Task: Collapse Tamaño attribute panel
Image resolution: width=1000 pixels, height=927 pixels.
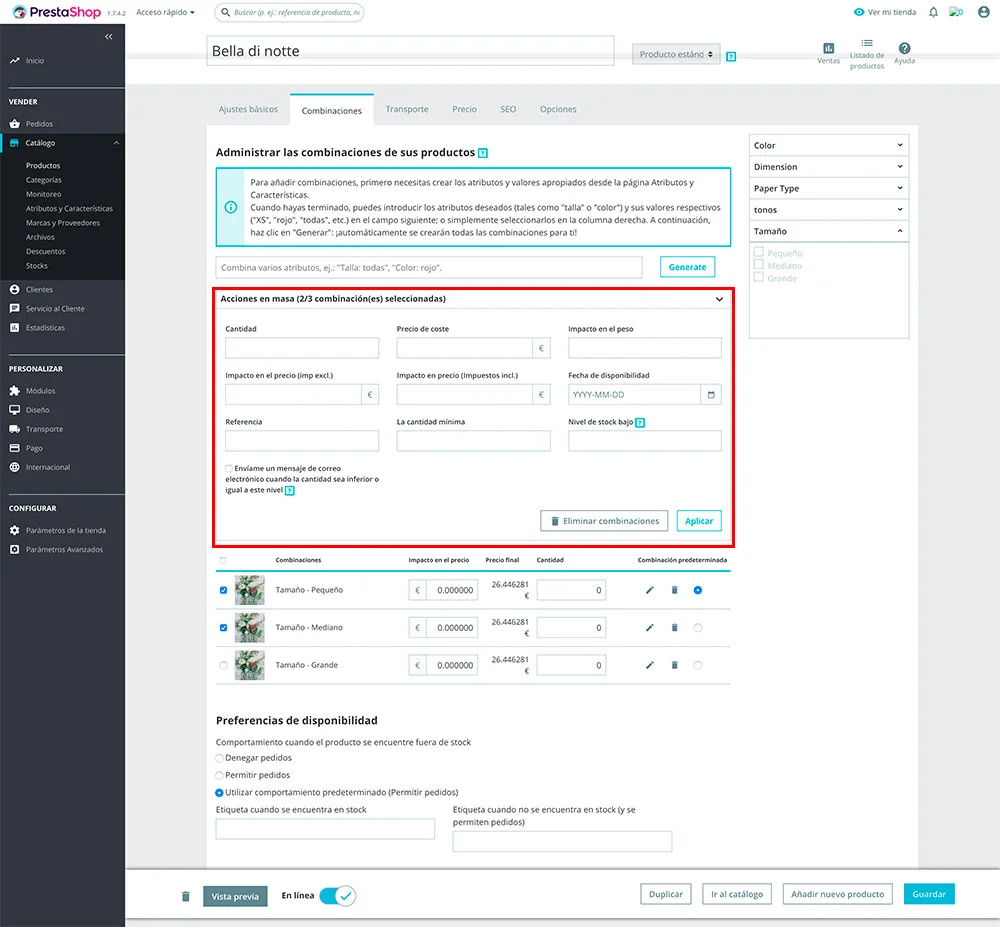Action: pyautogui.click(x=828, y=231)
